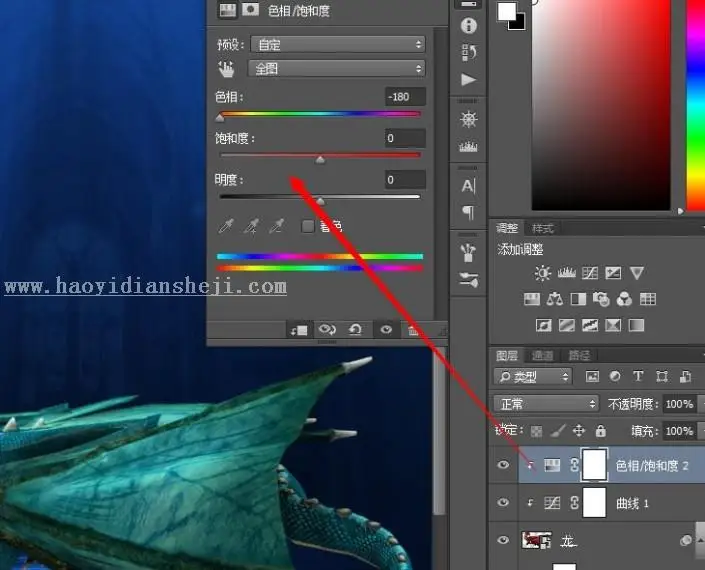
Task: Add a Threshold adjustment
Action: (590, 325)
